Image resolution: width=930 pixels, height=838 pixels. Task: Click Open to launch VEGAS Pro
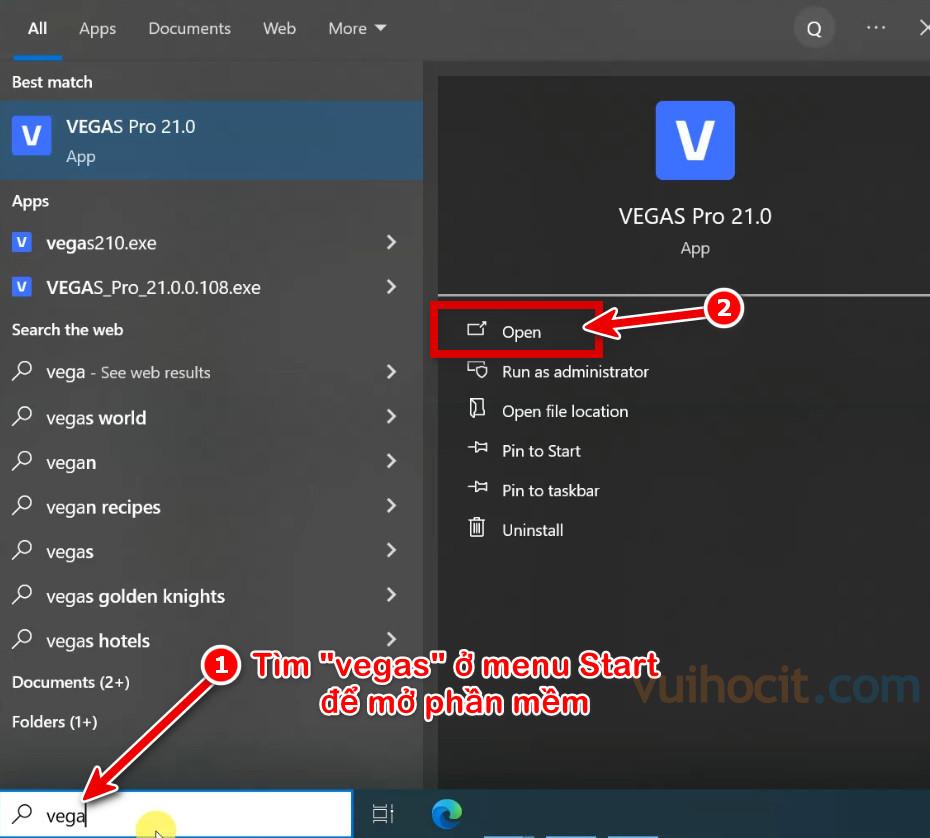pos(520,332)
